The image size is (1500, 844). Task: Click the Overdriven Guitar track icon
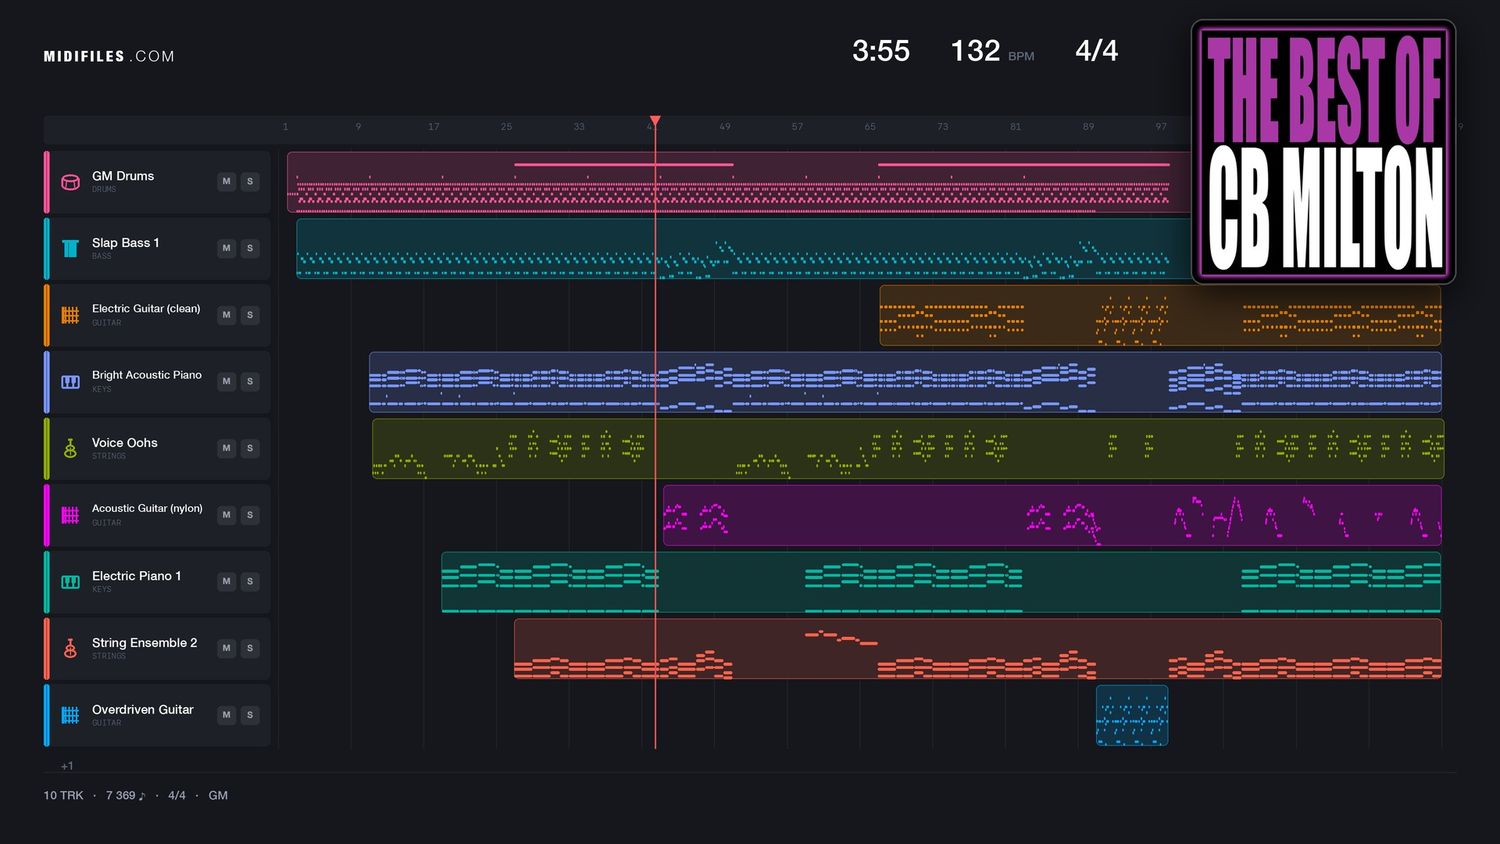coord(70,715)
